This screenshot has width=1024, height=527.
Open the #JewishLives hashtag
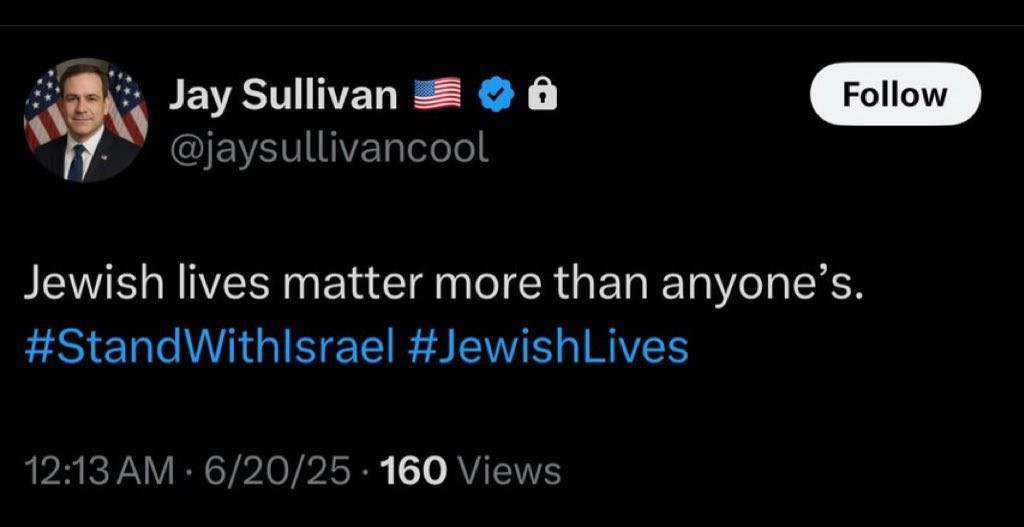(x=549, y=346)
